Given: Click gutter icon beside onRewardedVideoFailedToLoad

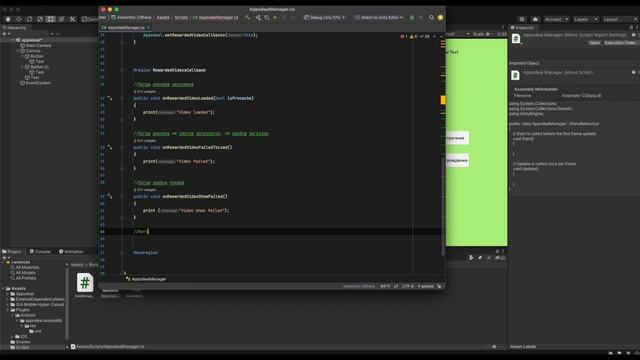Looking at the screenshot, I should pyautogui.click(x=109, y=147).
